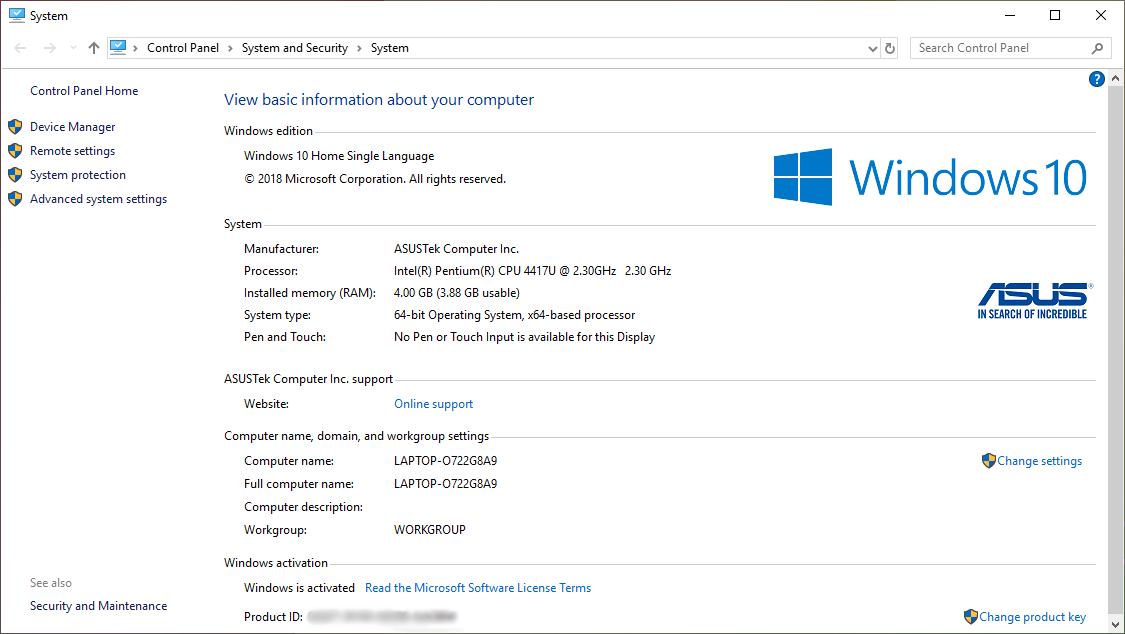The width and height of the screenshot is (1125, 634).
Task: Click the Online support website link
Action: [x=433, y=404]
